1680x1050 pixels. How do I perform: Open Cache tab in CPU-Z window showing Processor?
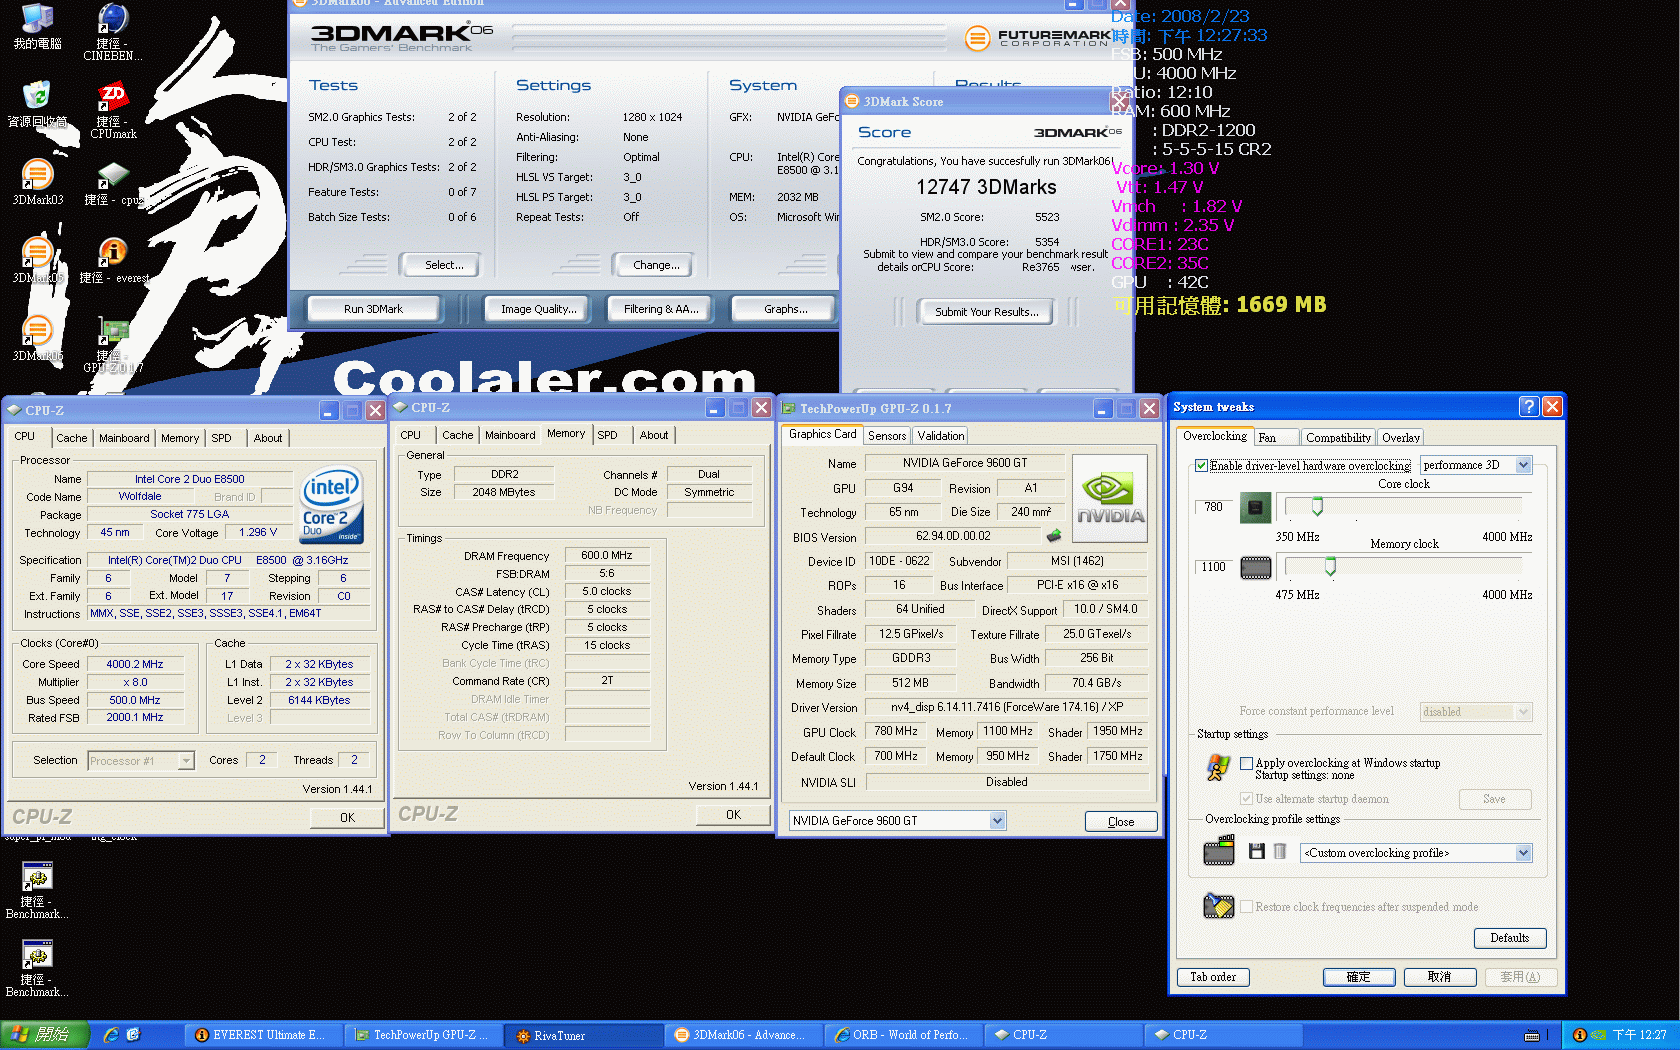point(71,438)
